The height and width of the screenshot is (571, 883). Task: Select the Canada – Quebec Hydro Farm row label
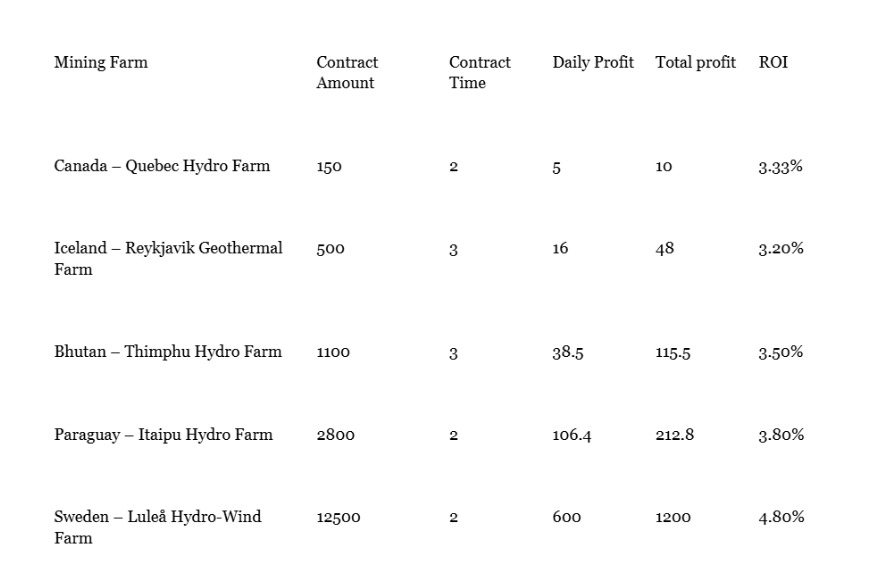(x=162, y=167)
